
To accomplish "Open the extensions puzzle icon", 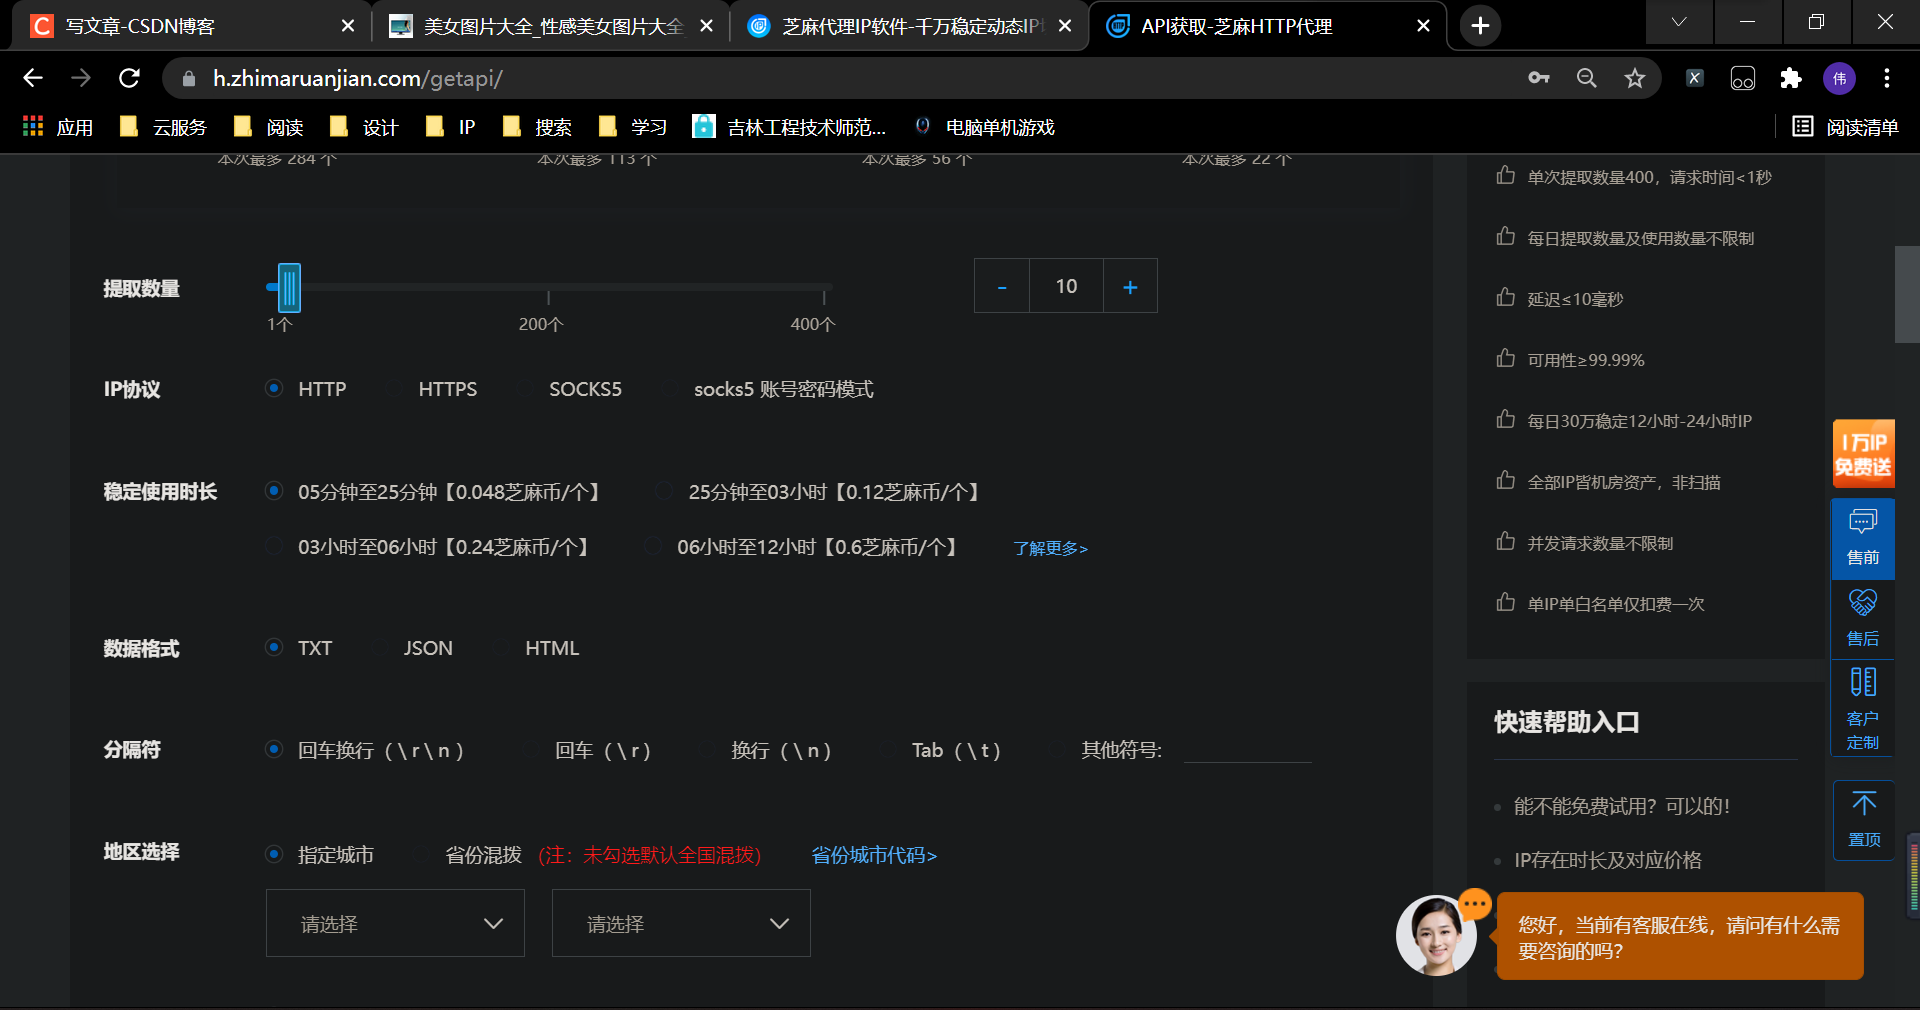I will coord(1791,78).
